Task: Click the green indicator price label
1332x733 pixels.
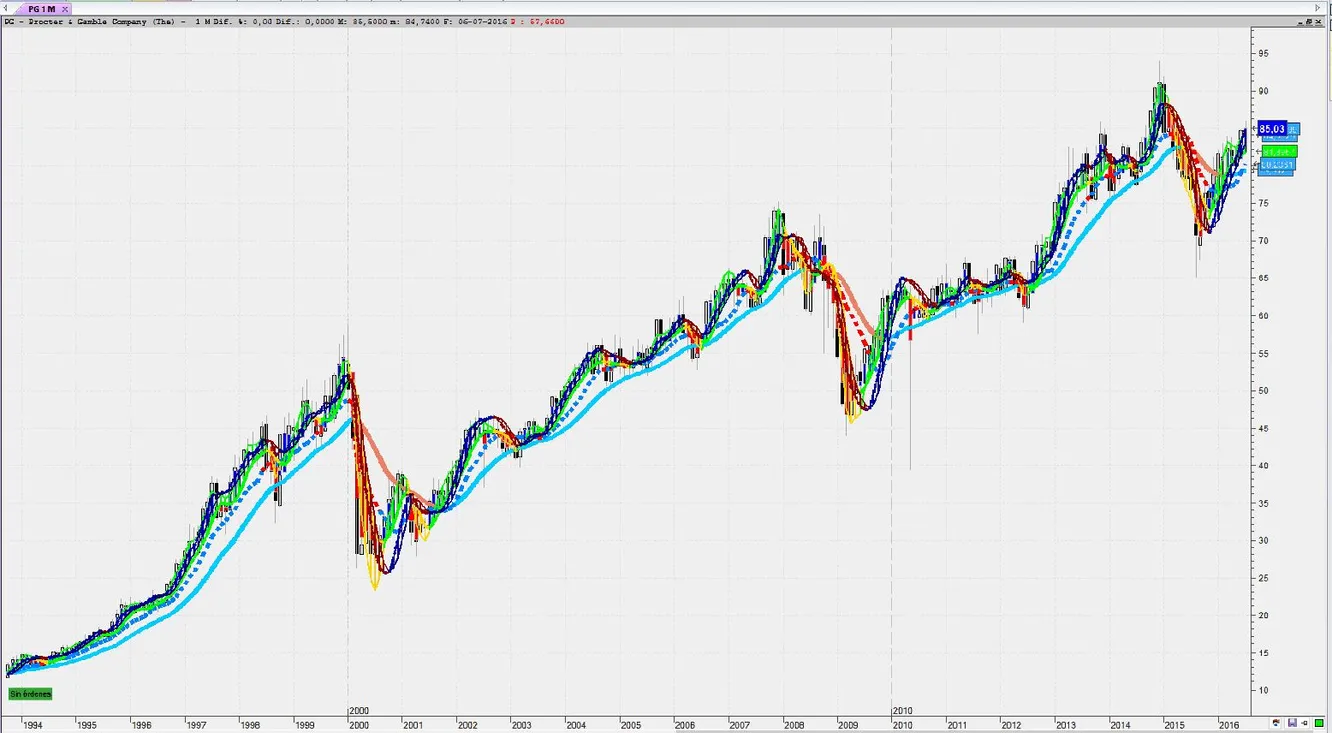Action: tap(1279, 151)
